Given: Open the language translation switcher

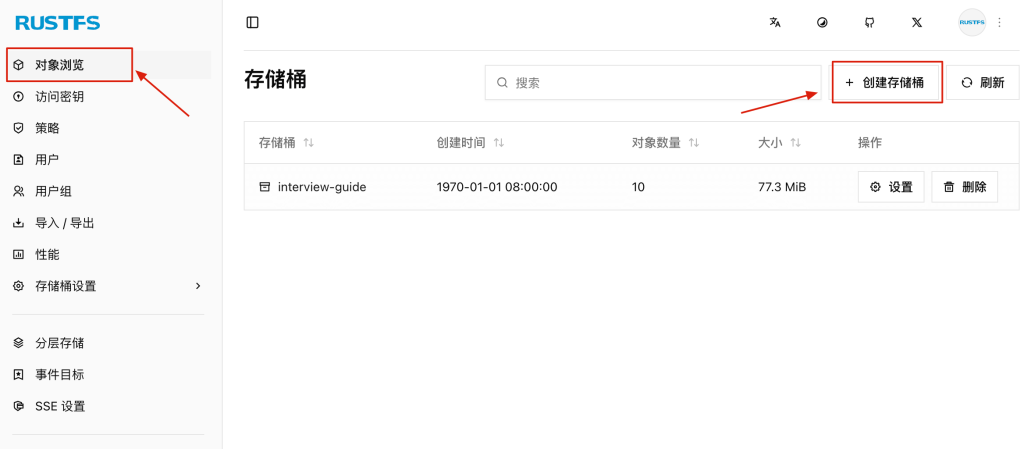Looking at the screenshot, I should (775, 23).
